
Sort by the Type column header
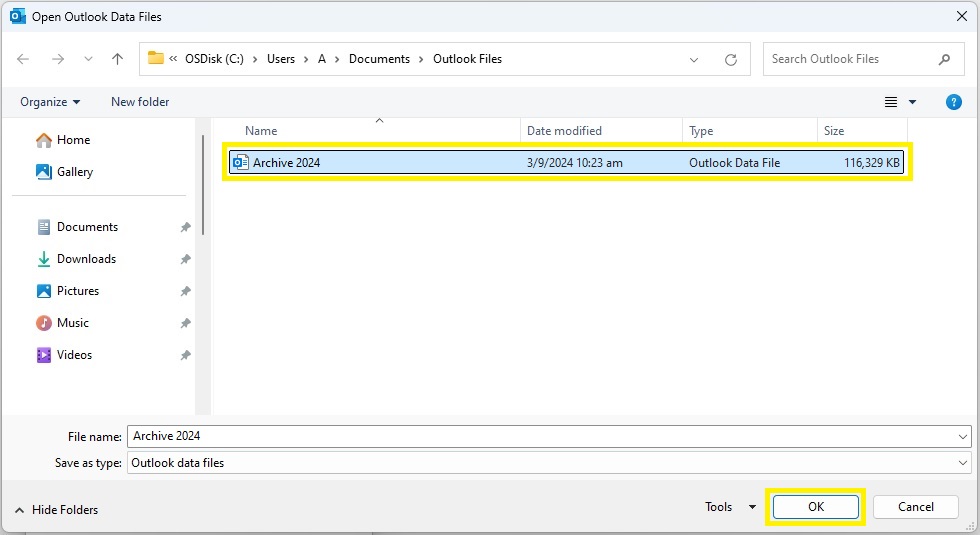tap(701, 131)
